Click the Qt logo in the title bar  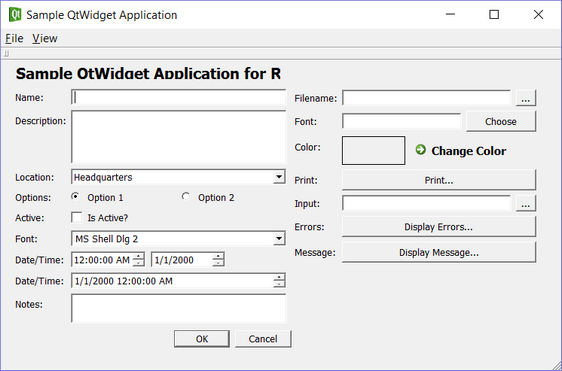[15, 15]
